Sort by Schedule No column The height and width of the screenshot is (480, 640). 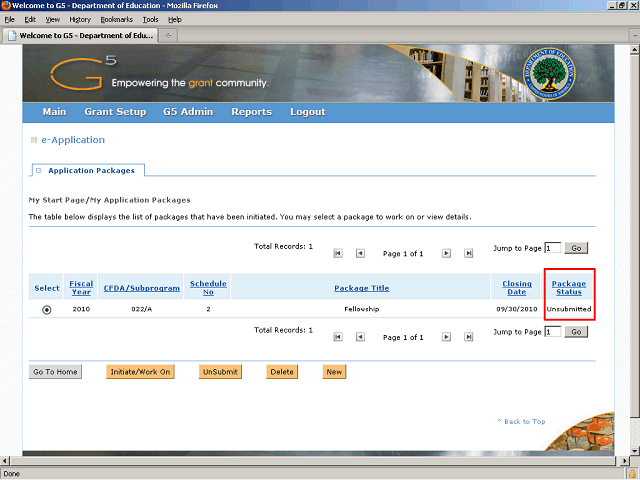pos(208,288)
